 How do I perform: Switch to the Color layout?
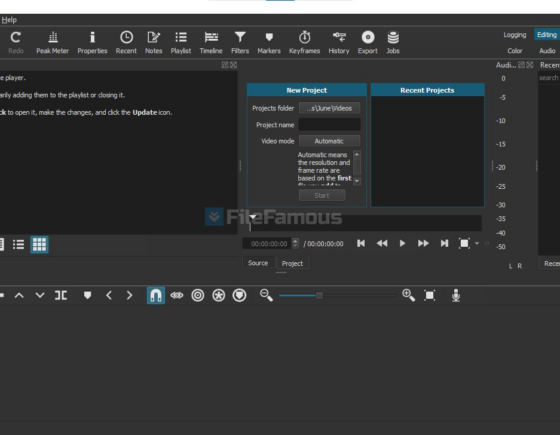[x=515, y=51]
